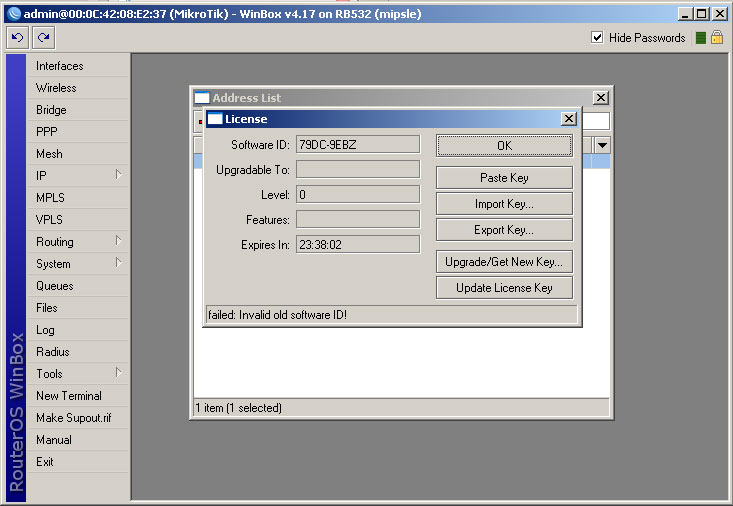
Task: Expand the IP submenu arrow
Action: 118,175
